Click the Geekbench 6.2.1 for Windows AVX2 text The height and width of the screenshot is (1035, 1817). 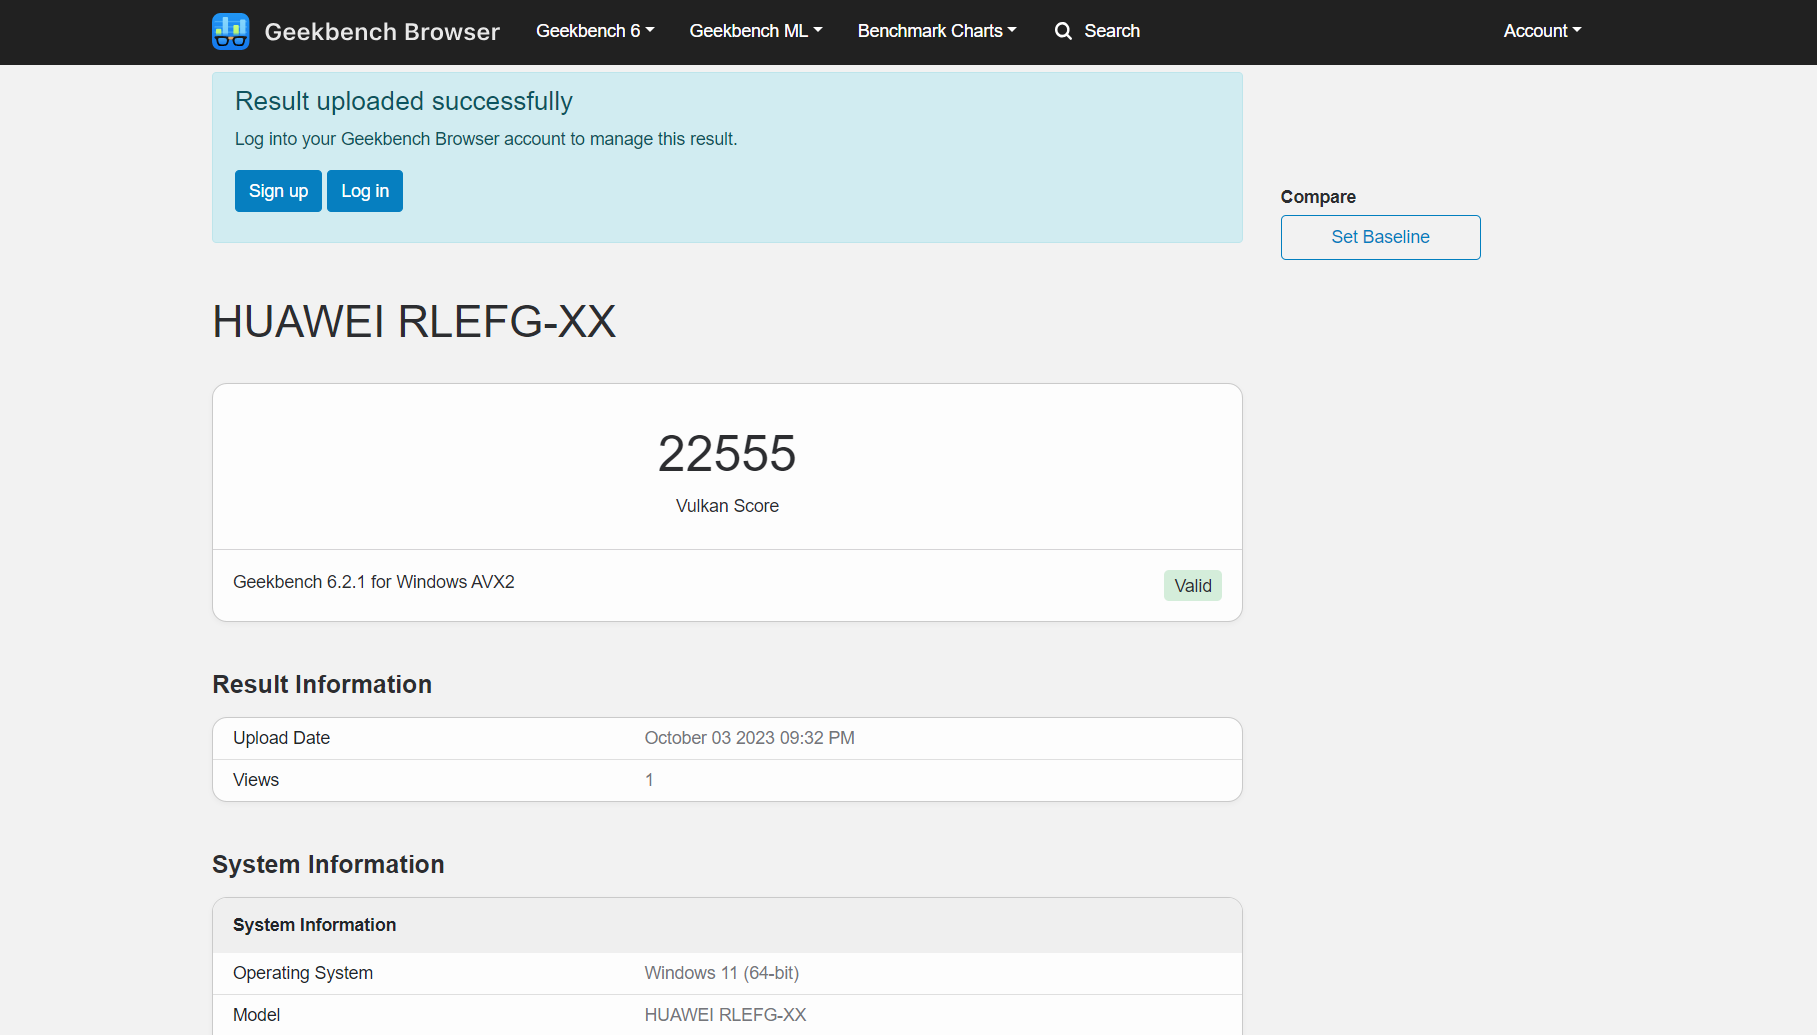click(x=374, y=582)
